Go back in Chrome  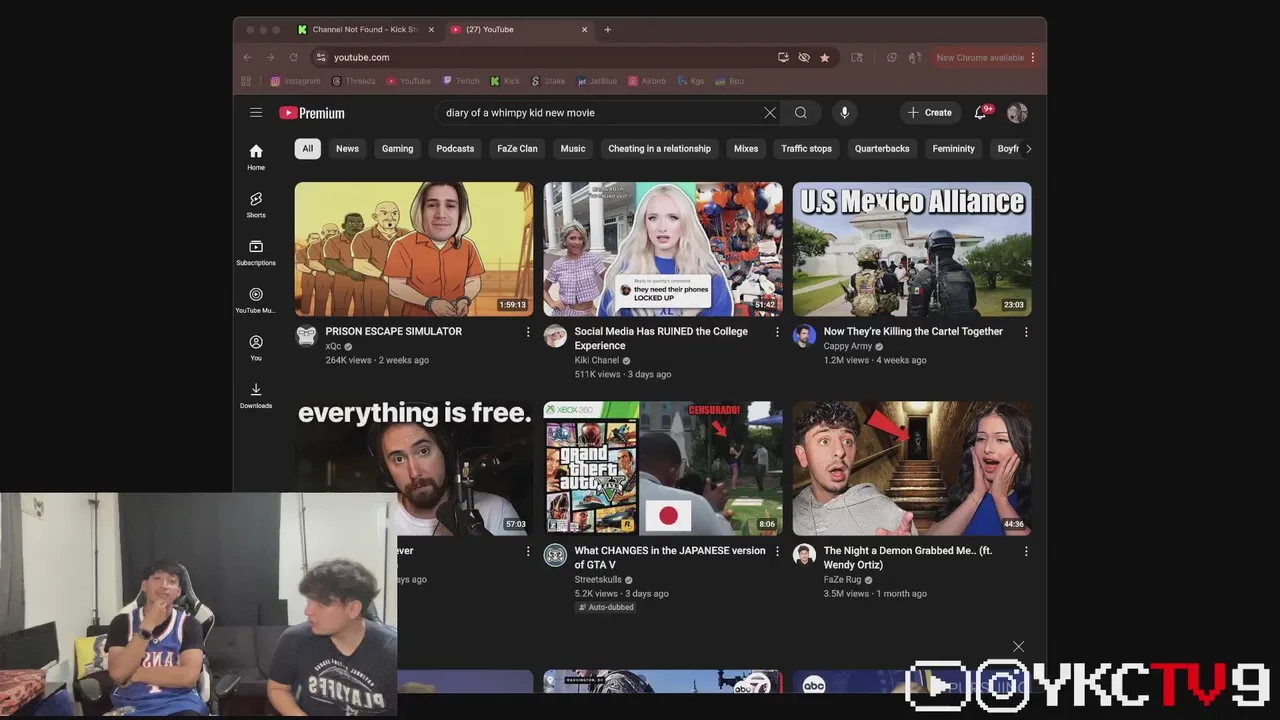click(x=247, y=58)
